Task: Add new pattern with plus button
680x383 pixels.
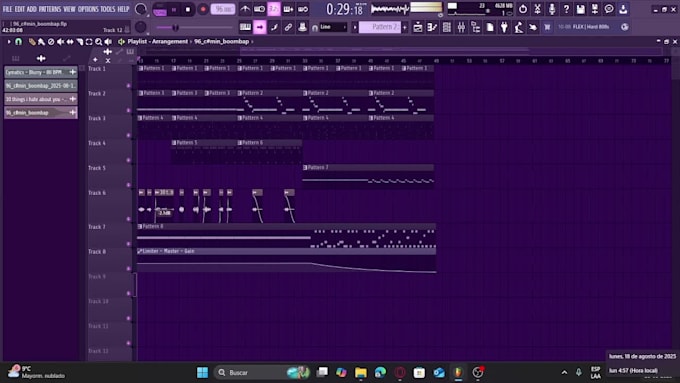Action: (405, 27)
